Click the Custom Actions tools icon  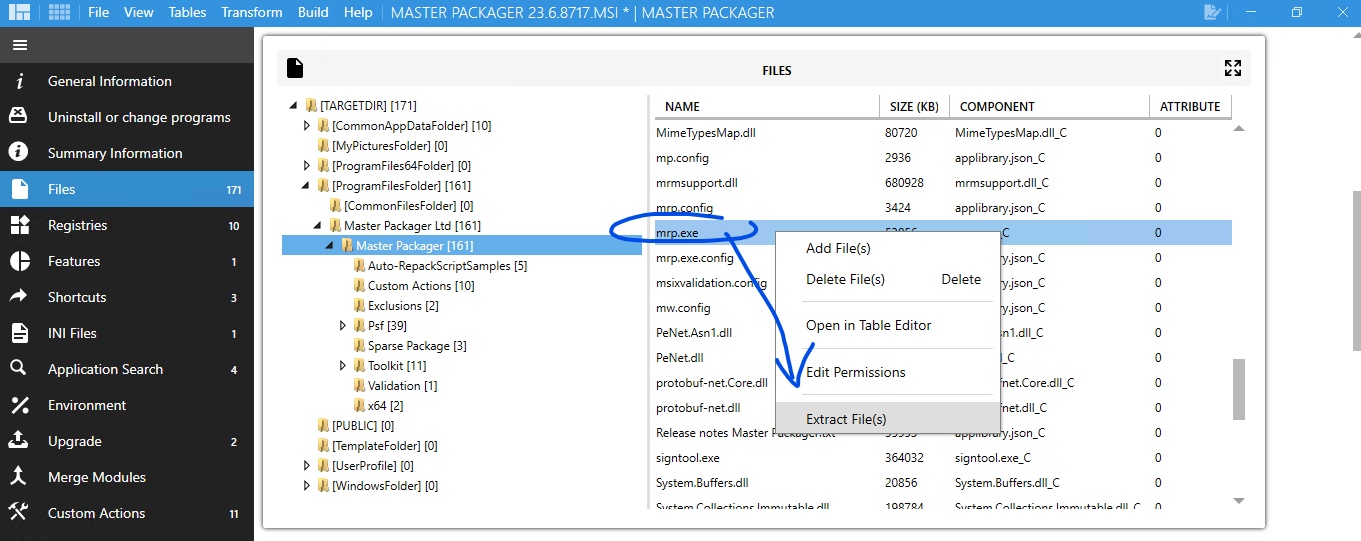[19, 513]
